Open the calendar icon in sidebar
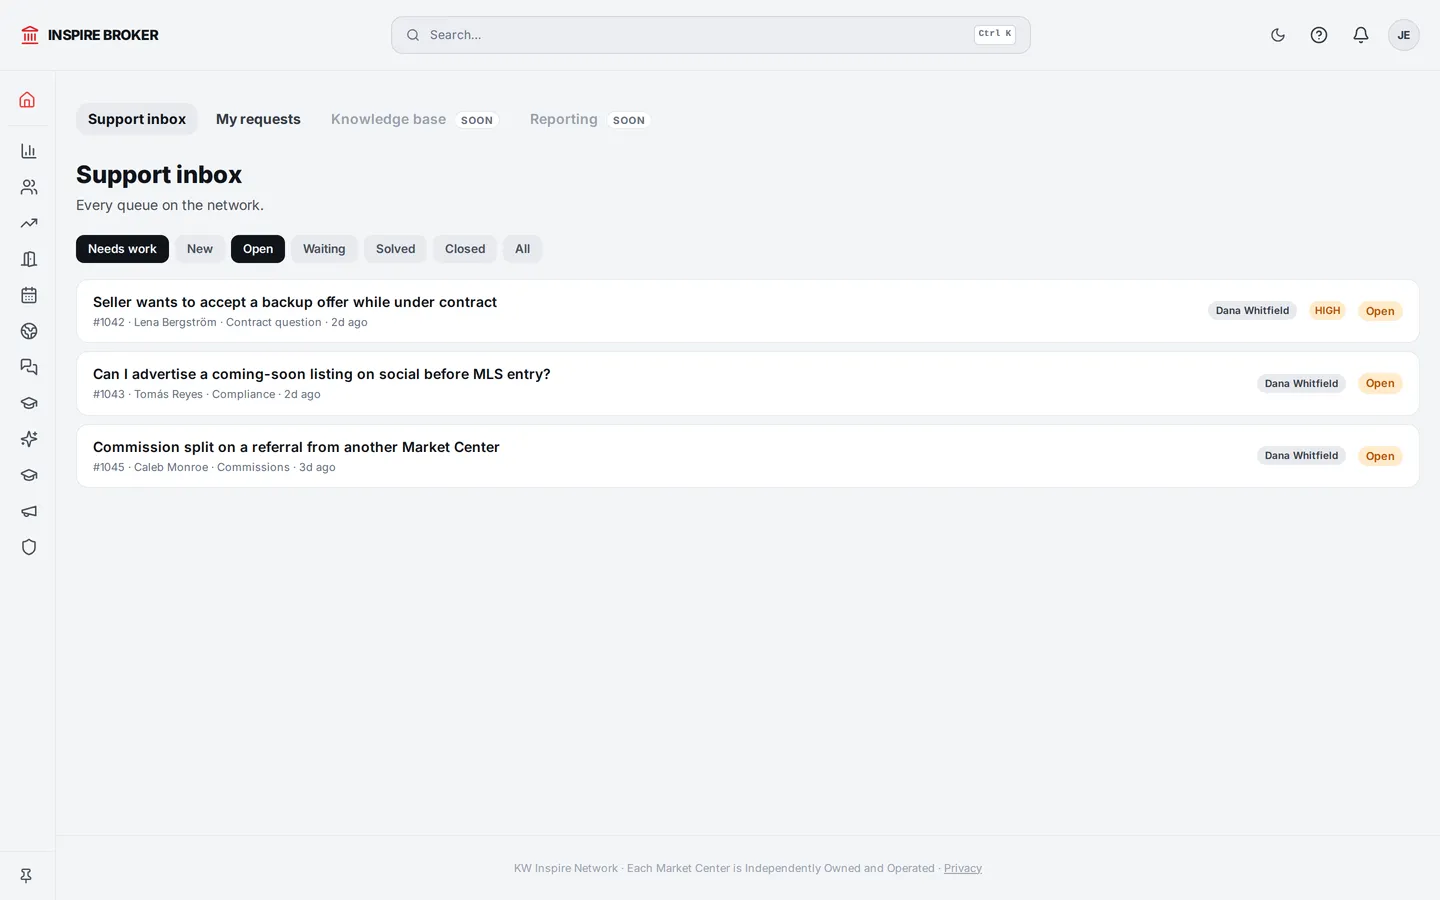 (29, 295)
